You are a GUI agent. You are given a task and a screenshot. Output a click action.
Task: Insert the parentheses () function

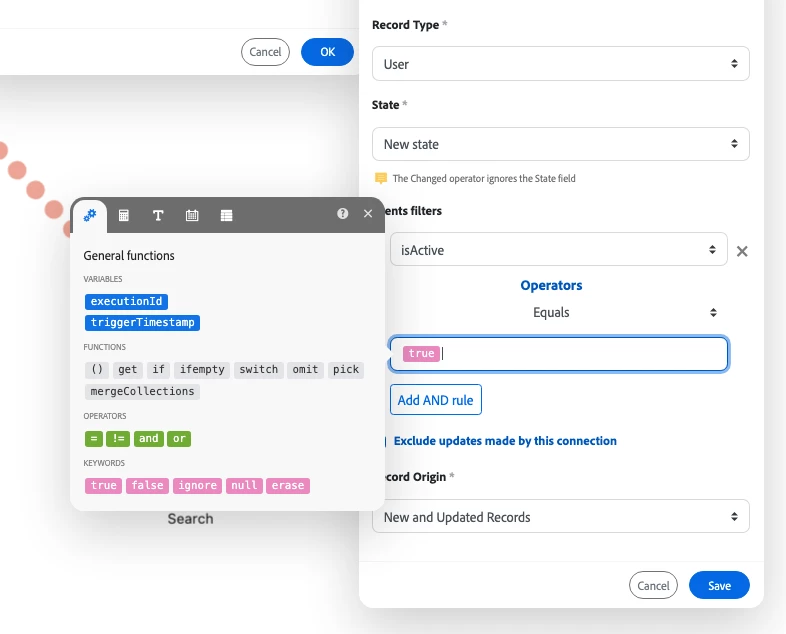click(x=97, y=370)
